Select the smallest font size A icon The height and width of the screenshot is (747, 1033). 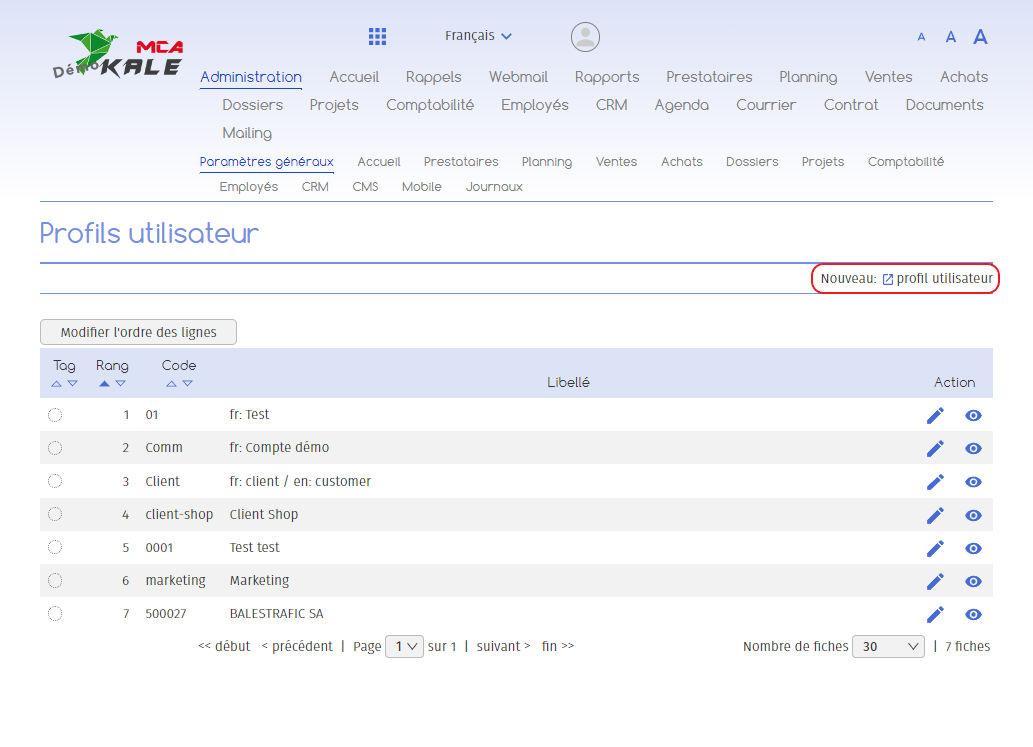click(x=921, y=37)
